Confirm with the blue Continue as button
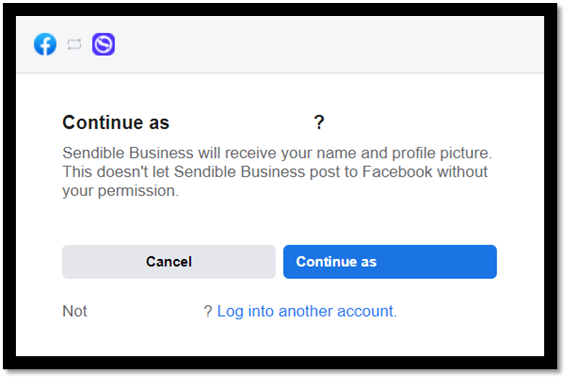The width and height of the screenshot is (566, 378). tap(390, 262)
